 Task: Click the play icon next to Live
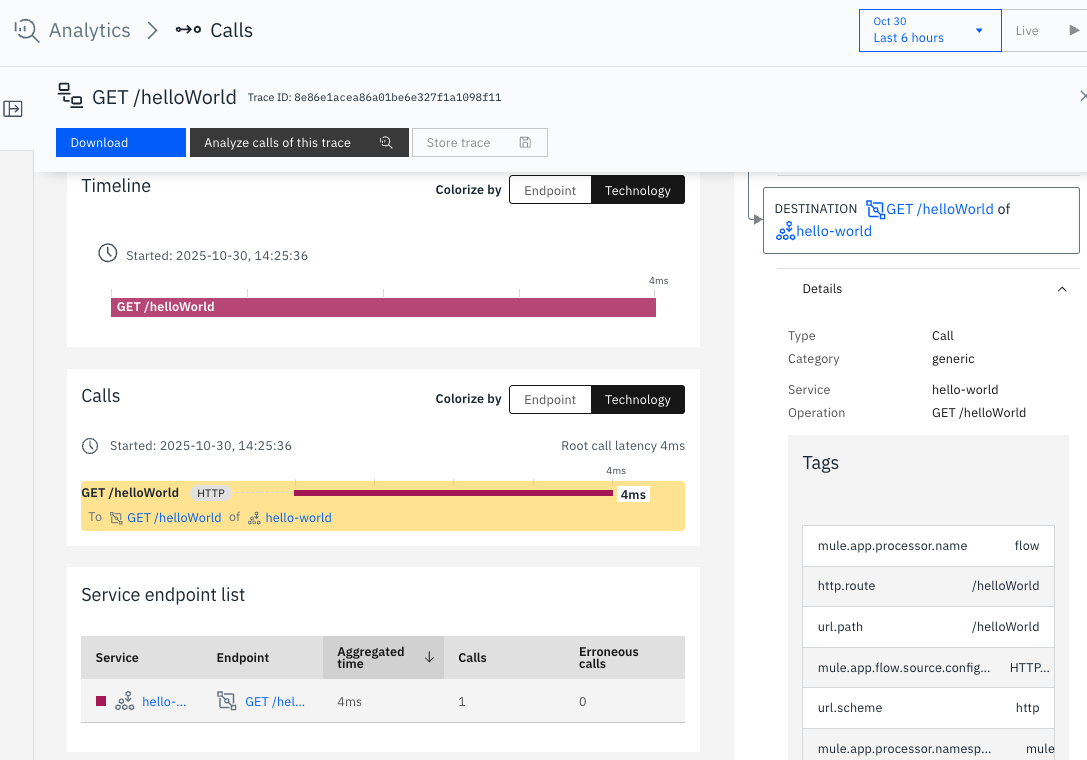click(x=1074, y=31)
